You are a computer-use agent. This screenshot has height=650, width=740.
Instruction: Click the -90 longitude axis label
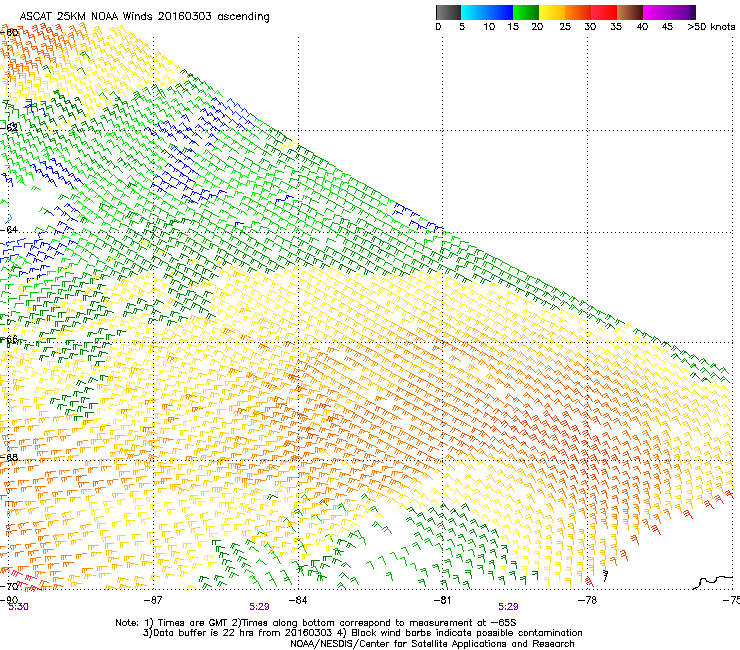click(9, 600)
